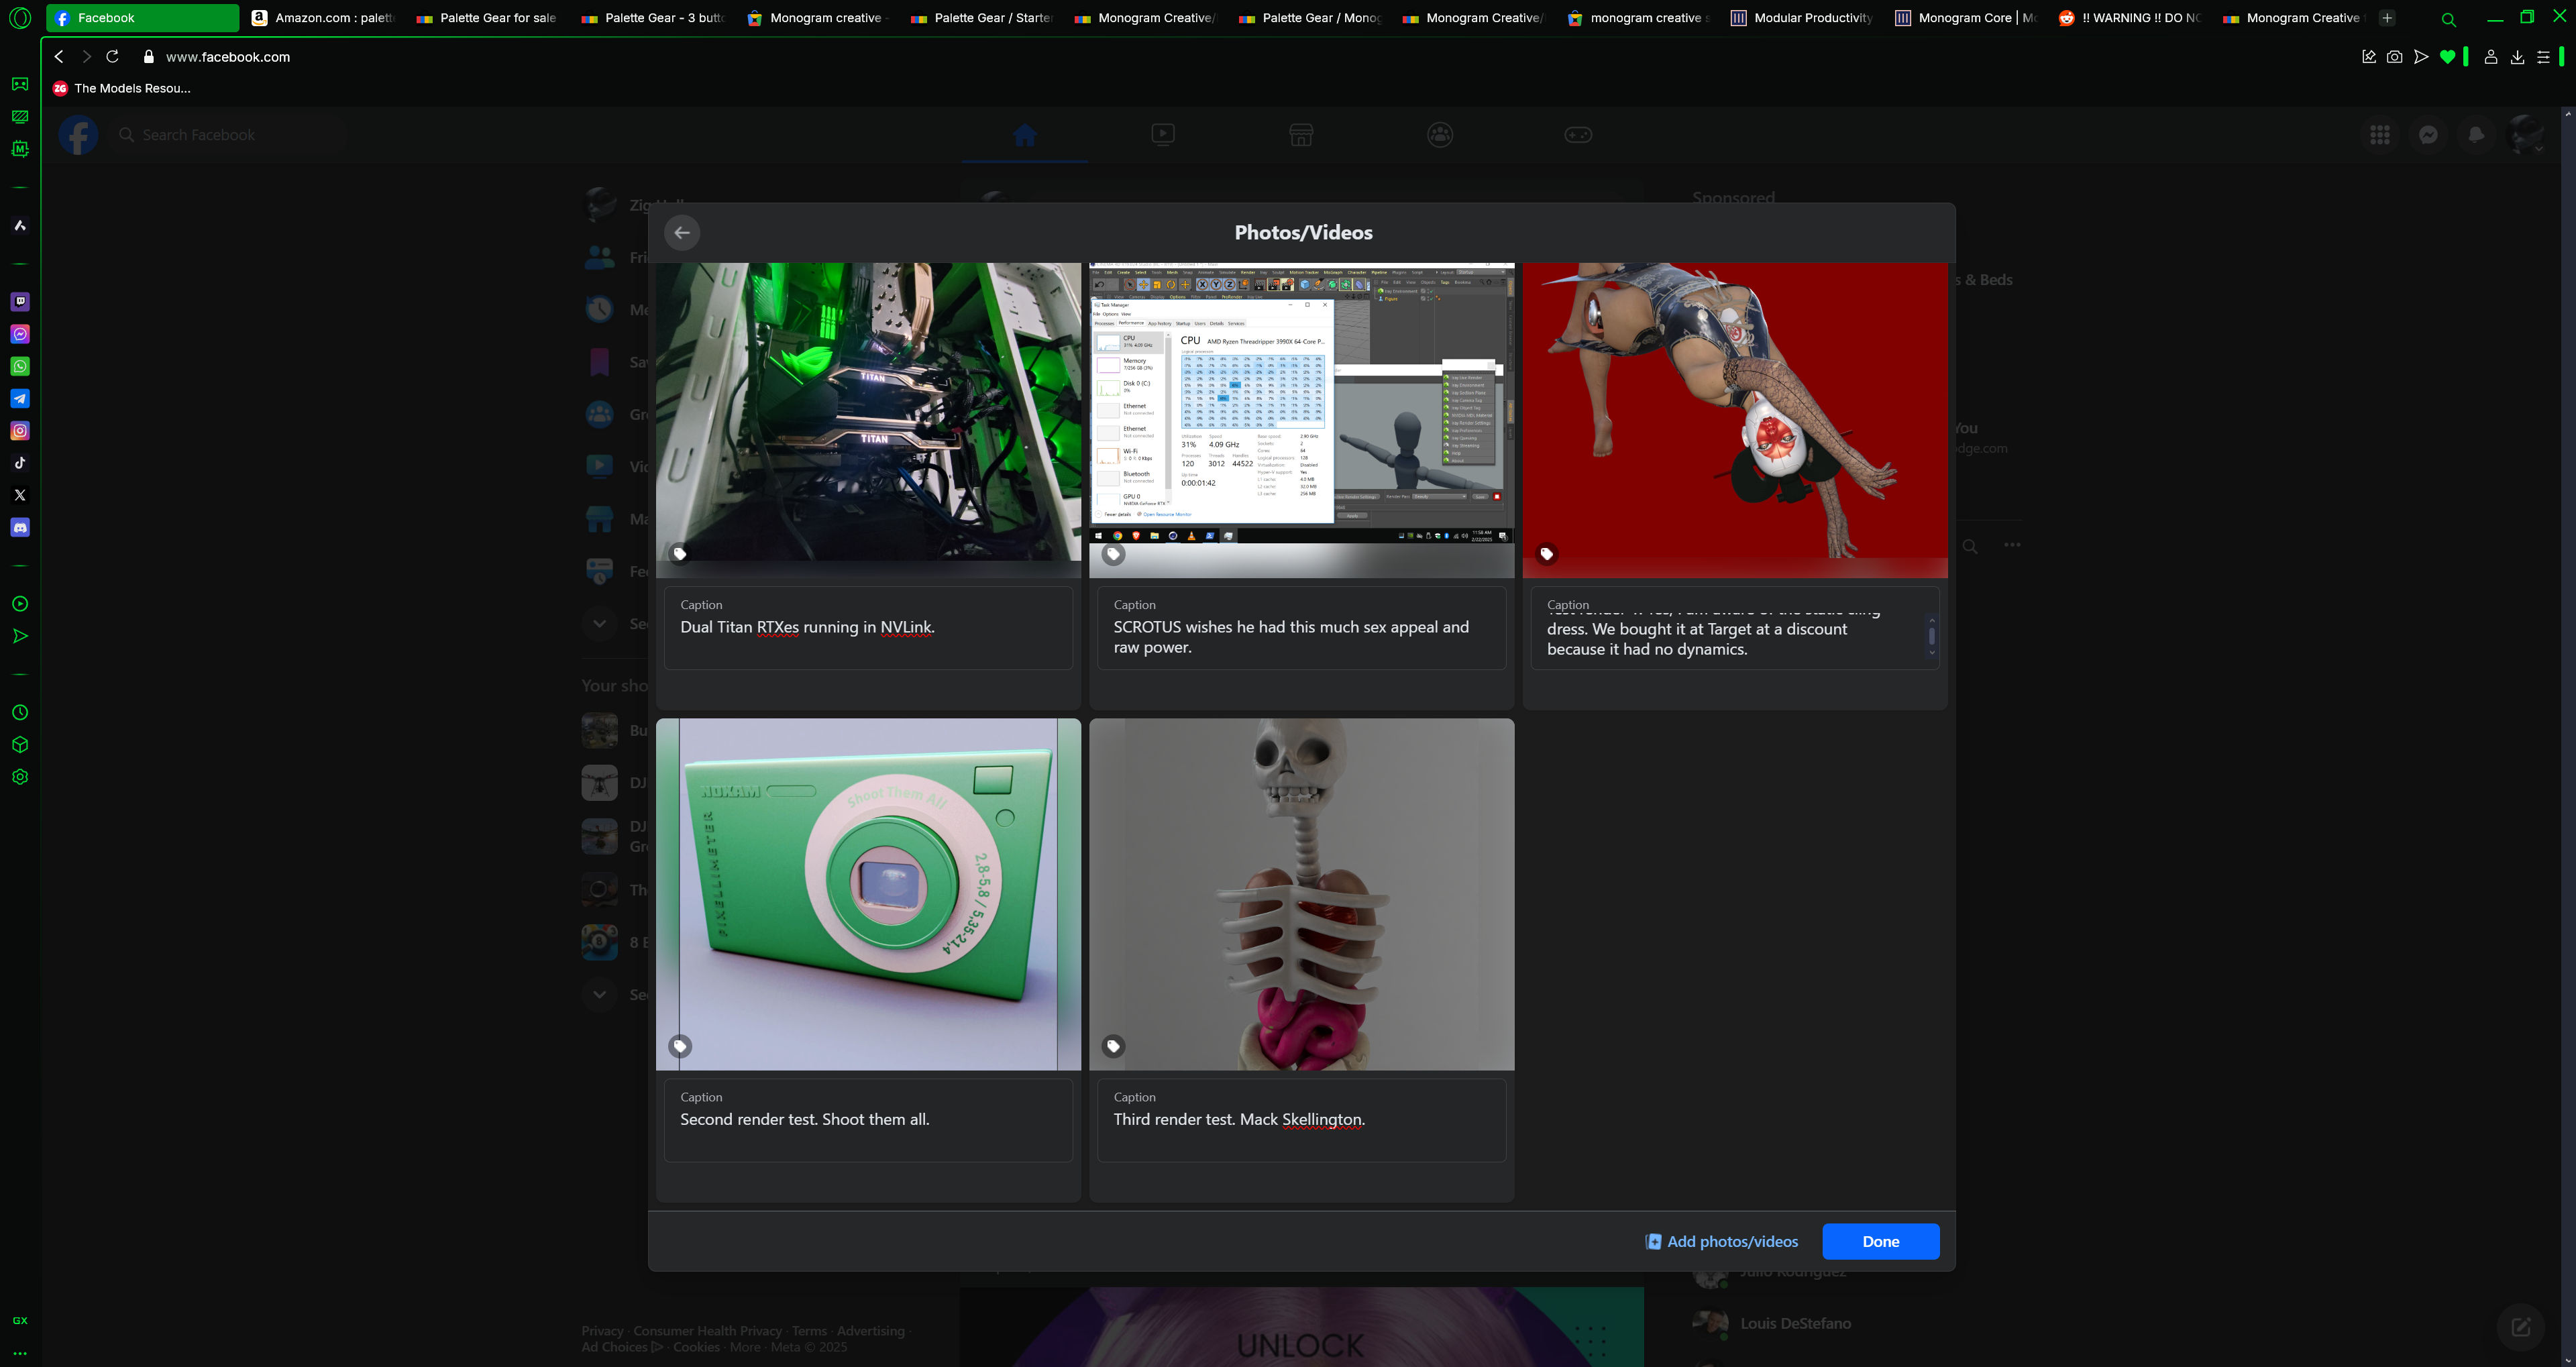
Task: Click the Add photos/videos link
Action: pyautogui.click(x=1722, y=1242)
